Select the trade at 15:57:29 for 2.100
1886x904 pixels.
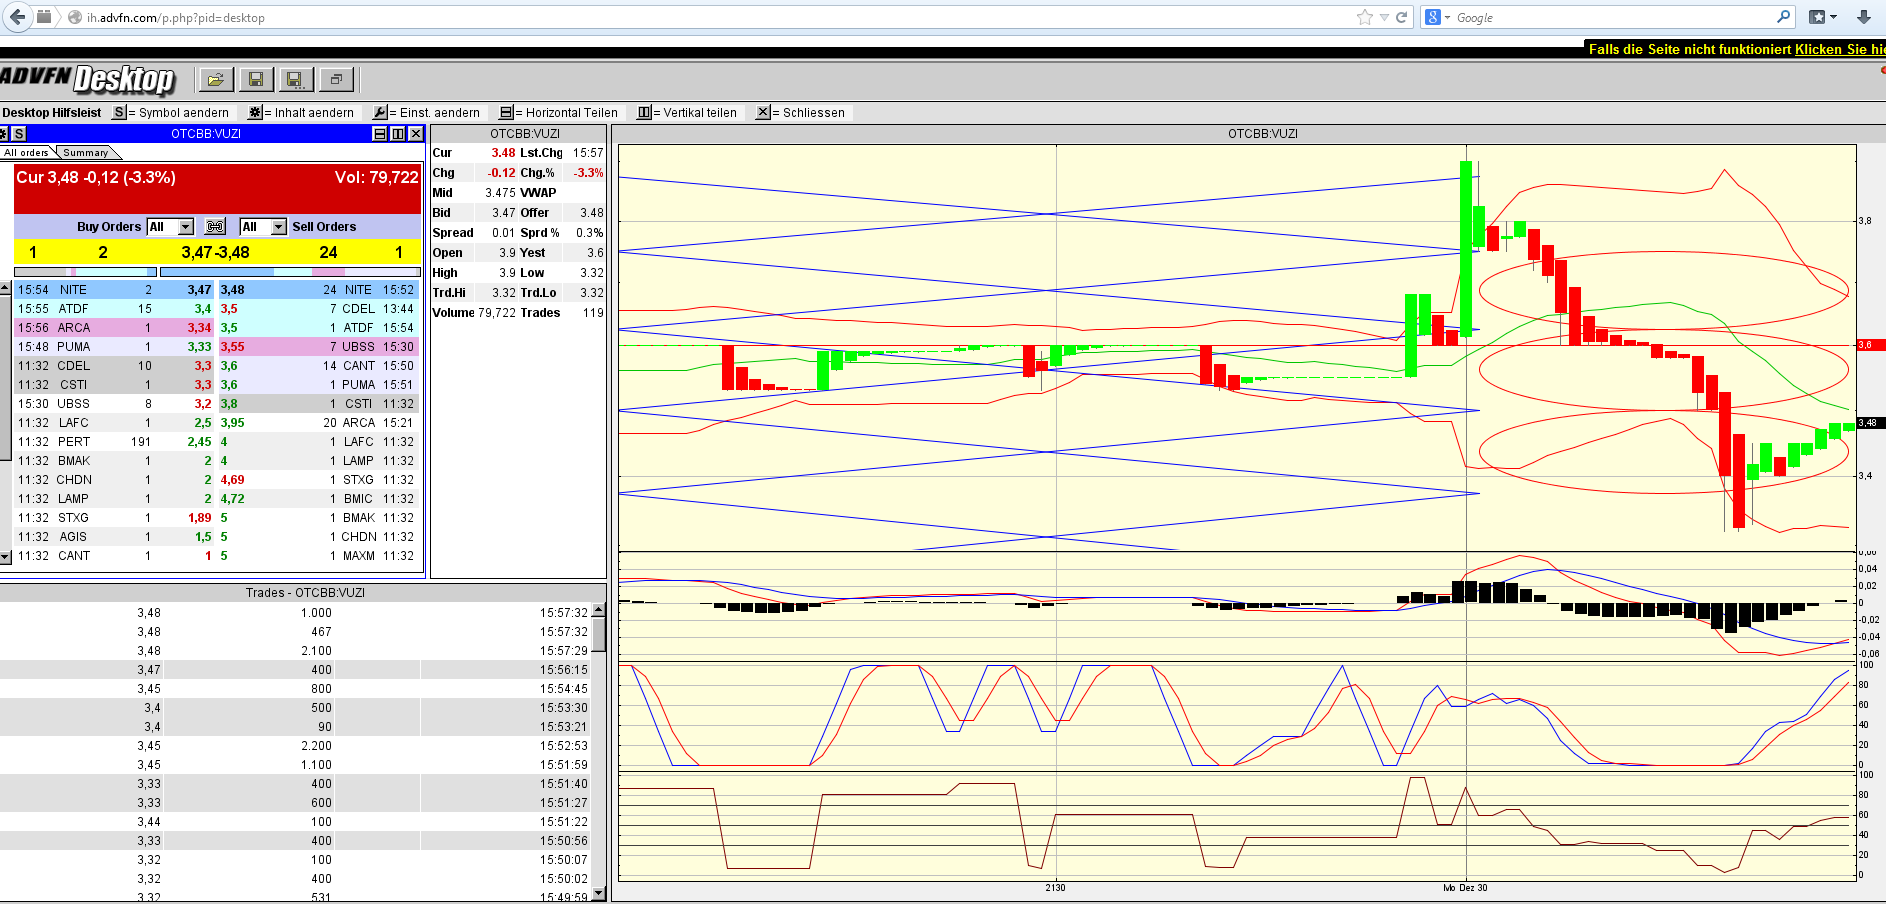click(296, 651)
